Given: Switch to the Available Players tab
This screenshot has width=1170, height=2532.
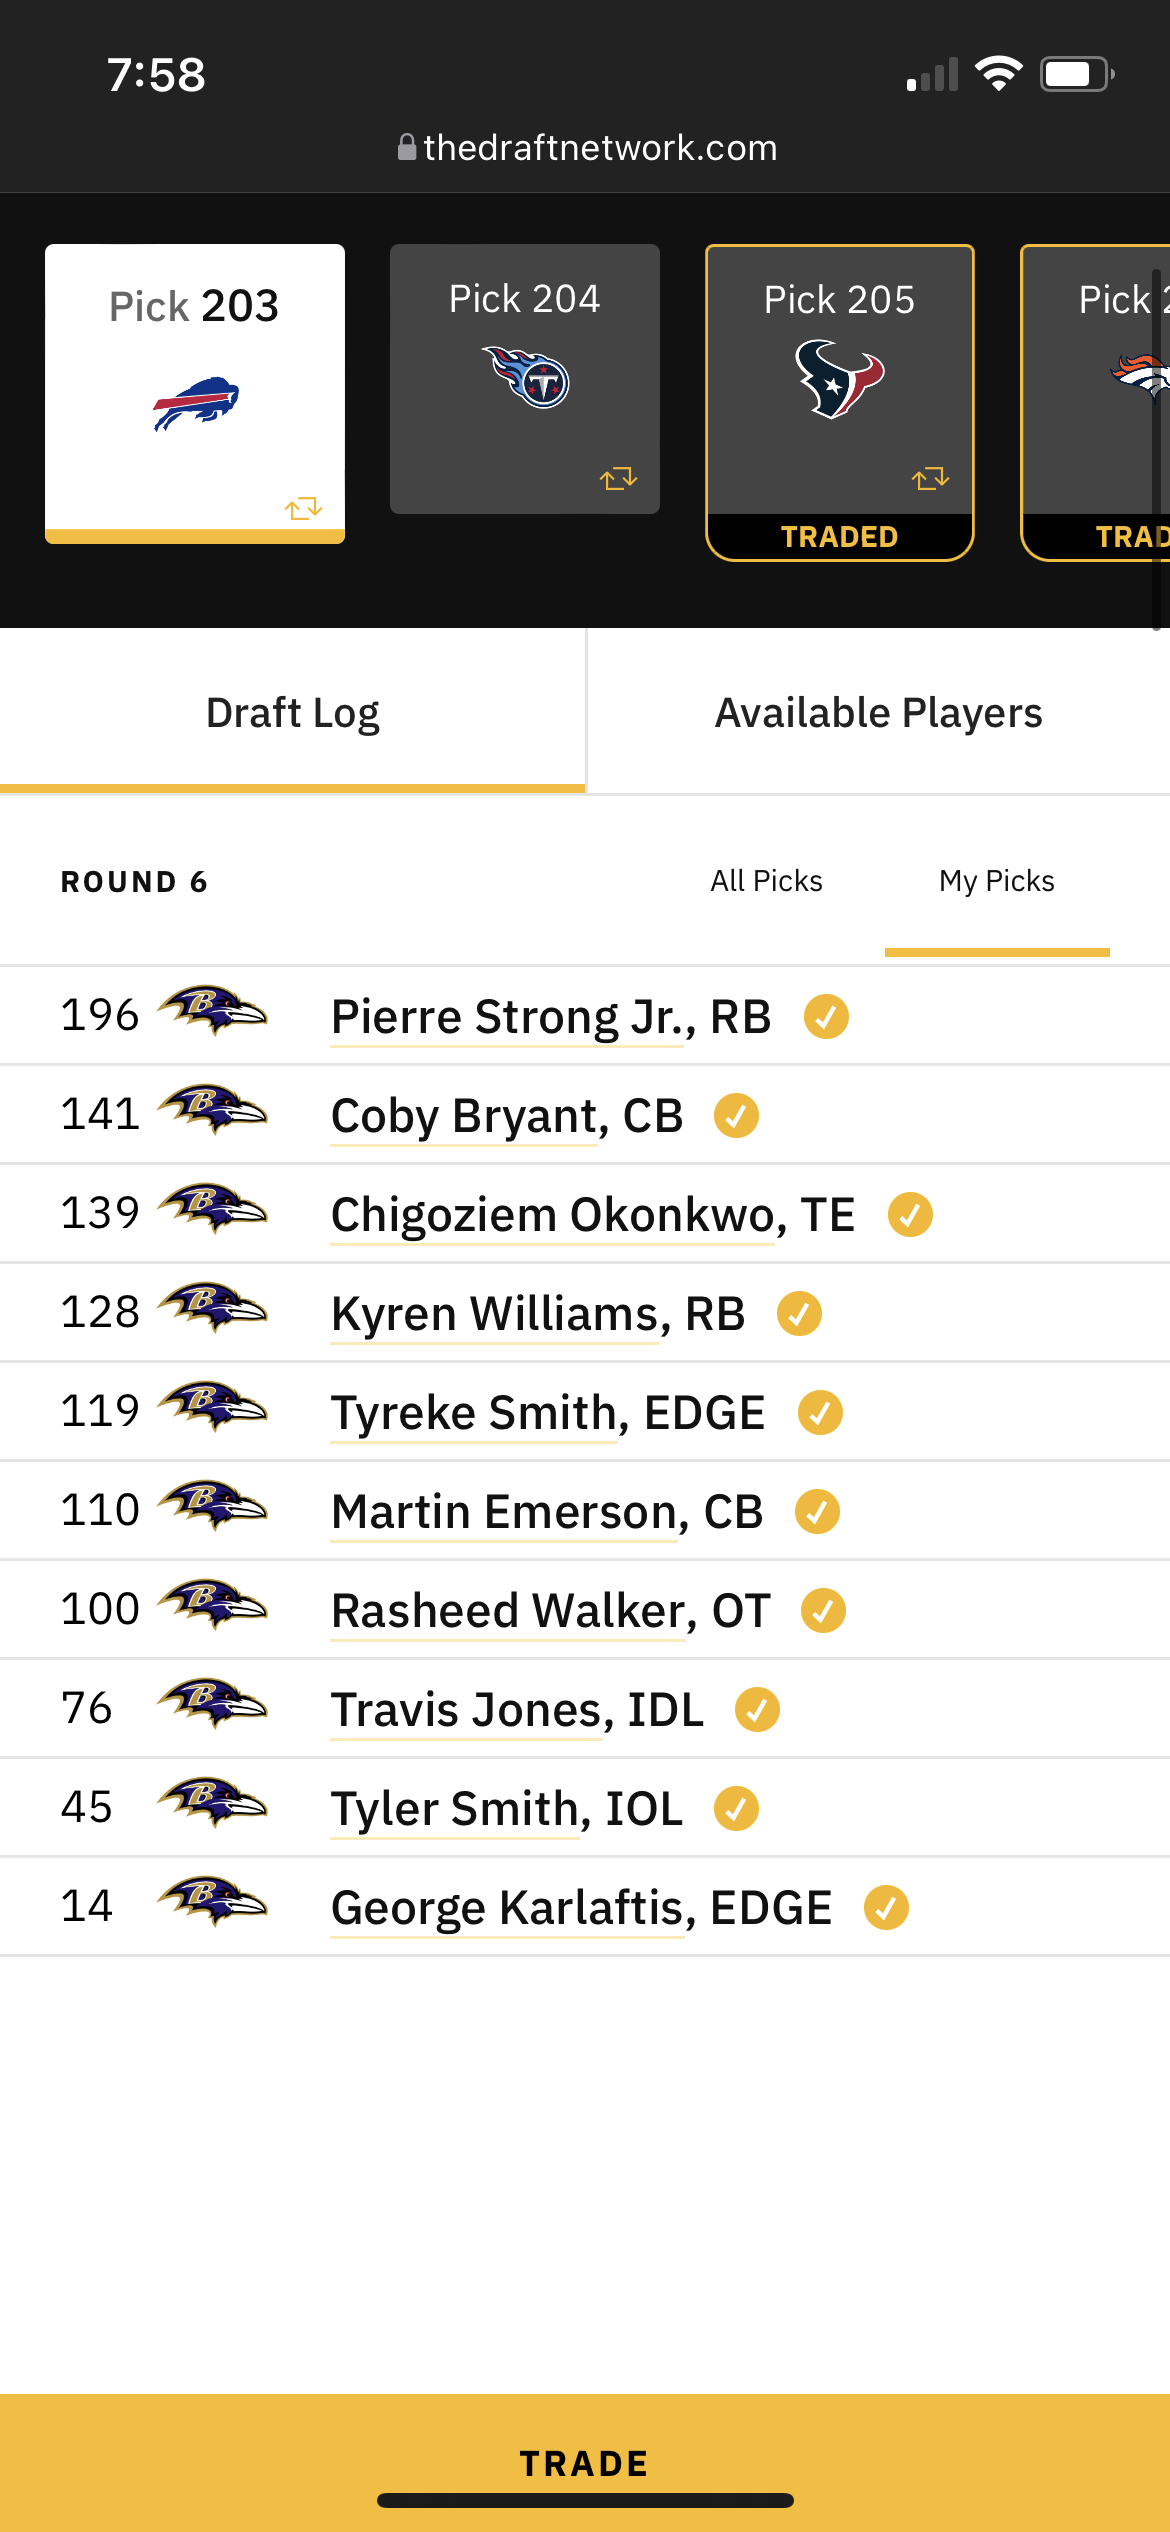Looking at the screenshot, I should point(878,713).
